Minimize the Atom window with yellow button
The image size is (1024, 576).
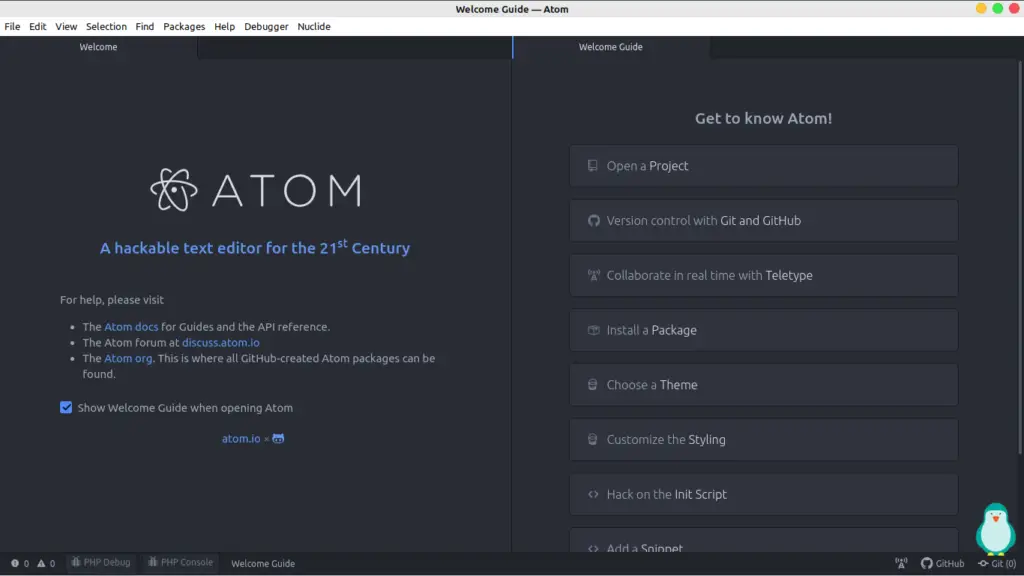coord(981,8)
